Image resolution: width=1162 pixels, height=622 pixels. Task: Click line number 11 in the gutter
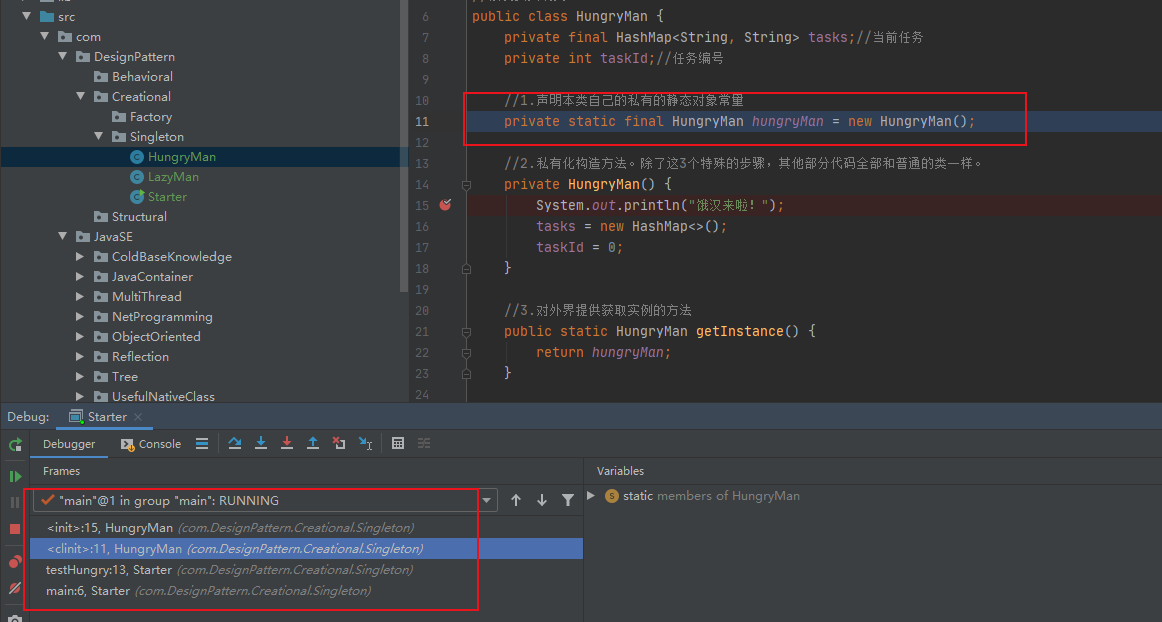click(x=422, y=122)
